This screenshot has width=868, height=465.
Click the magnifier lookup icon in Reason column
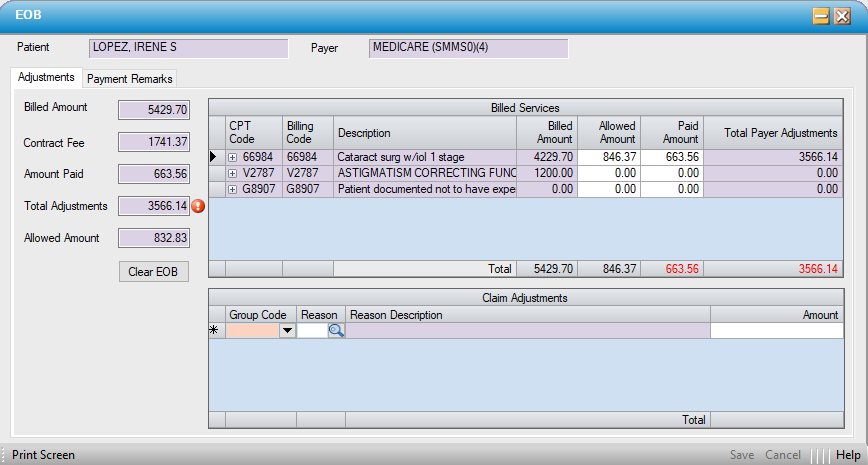click(x=336, y=331)
